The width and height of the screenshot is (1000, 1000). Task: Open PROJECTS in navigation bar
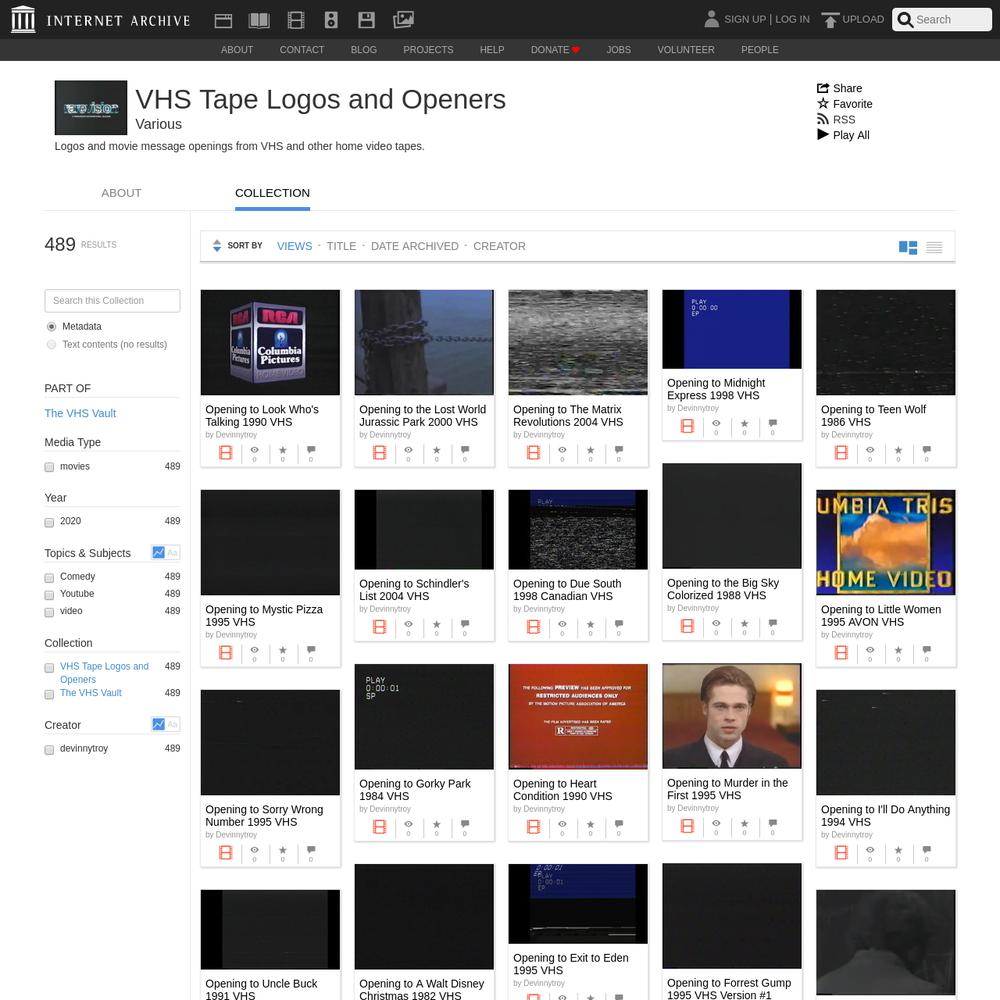click(428, 50)
